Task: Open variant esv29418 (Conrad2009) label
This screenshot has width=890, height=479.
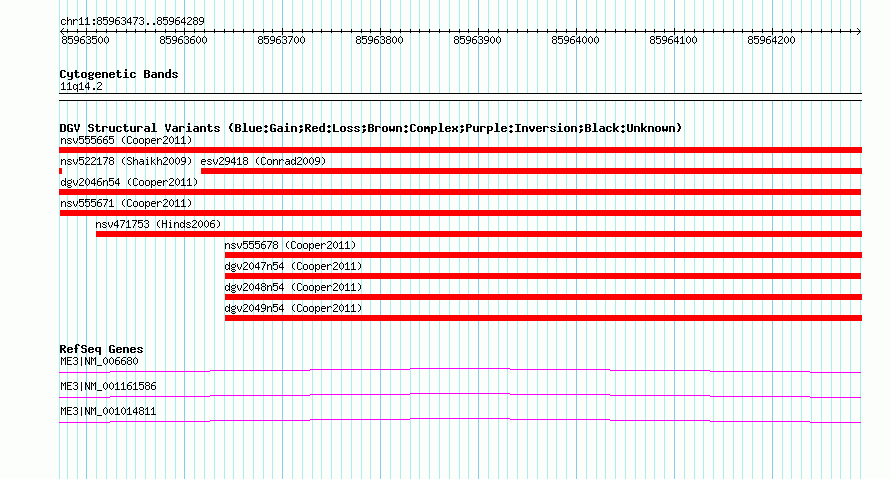Action: pyautogui.click(x=263, y=161)
